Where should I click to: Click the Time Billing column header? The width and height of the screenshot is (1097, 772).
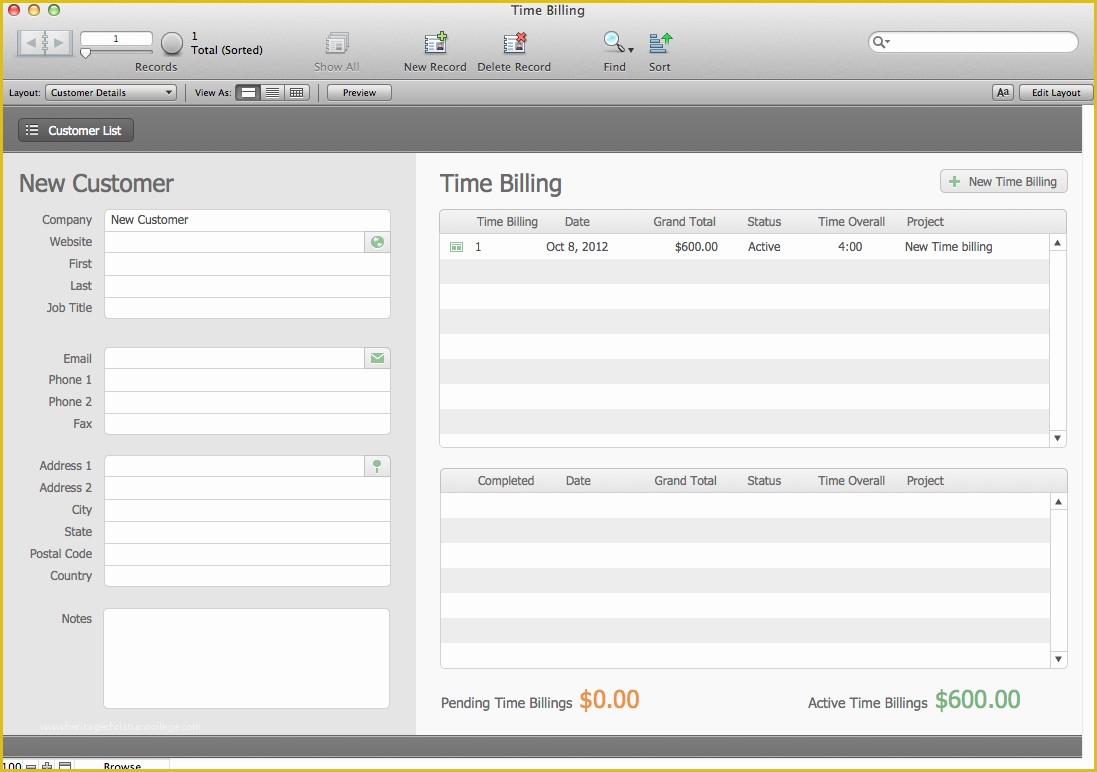pyautogui.click(x=507, y=222)
